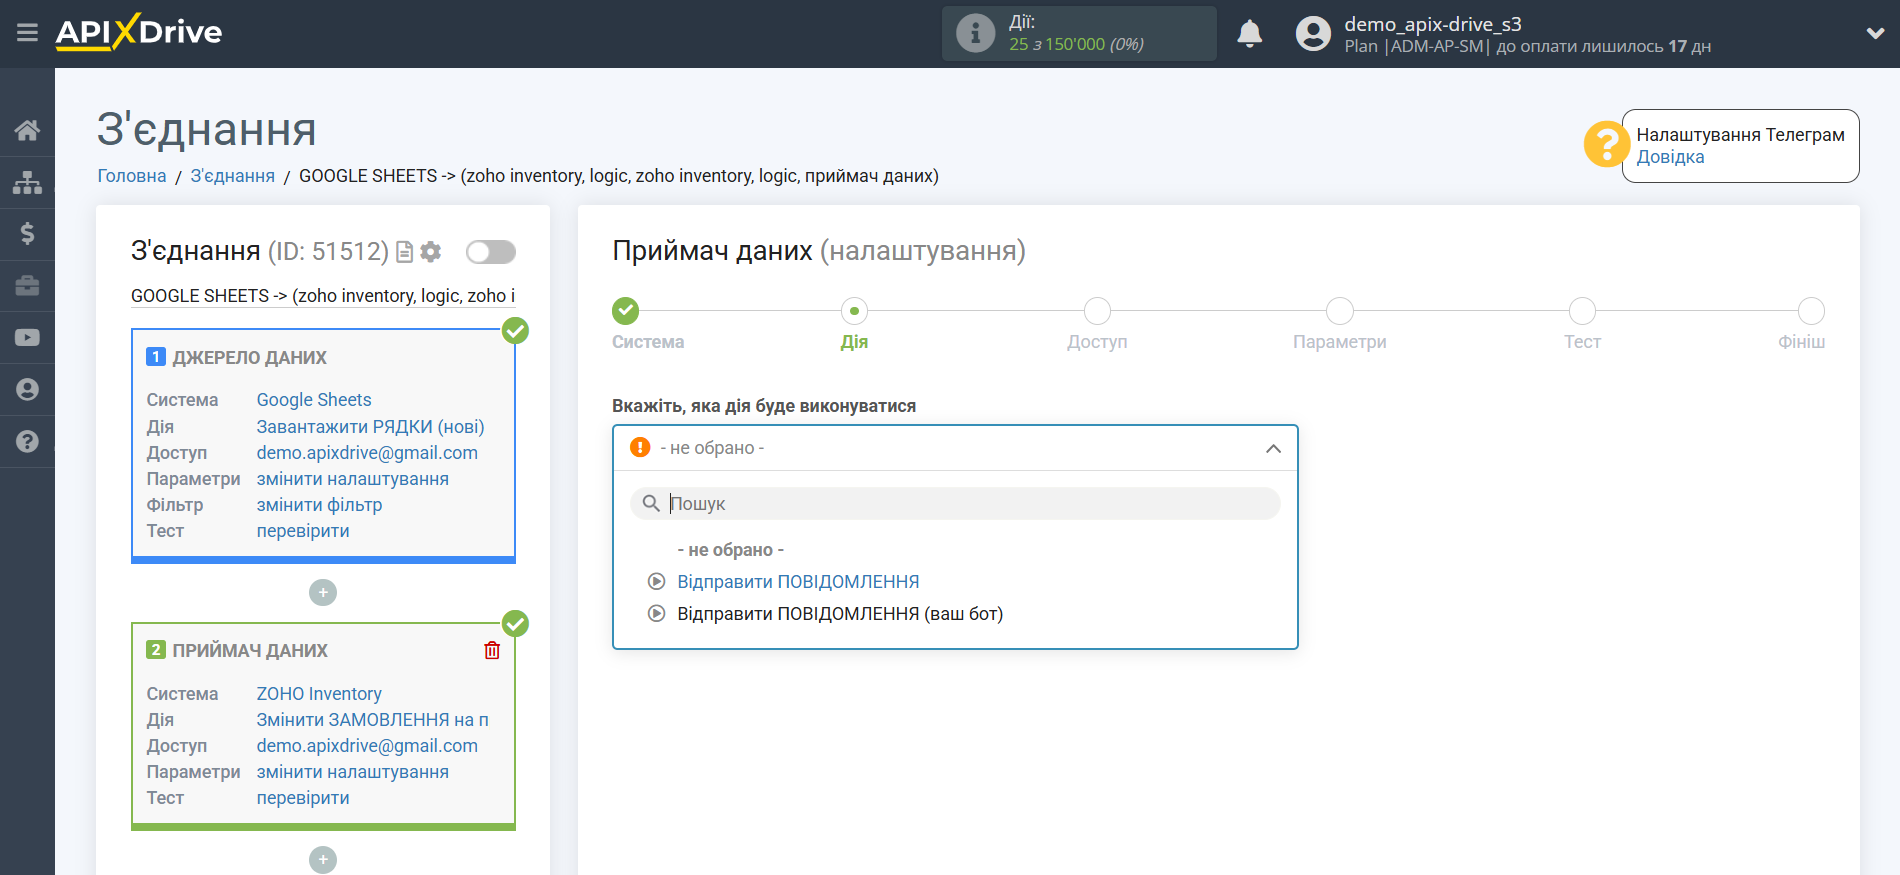Open notifications bell
Screen dimensions: 1900x875
[x=1249, y=33]
